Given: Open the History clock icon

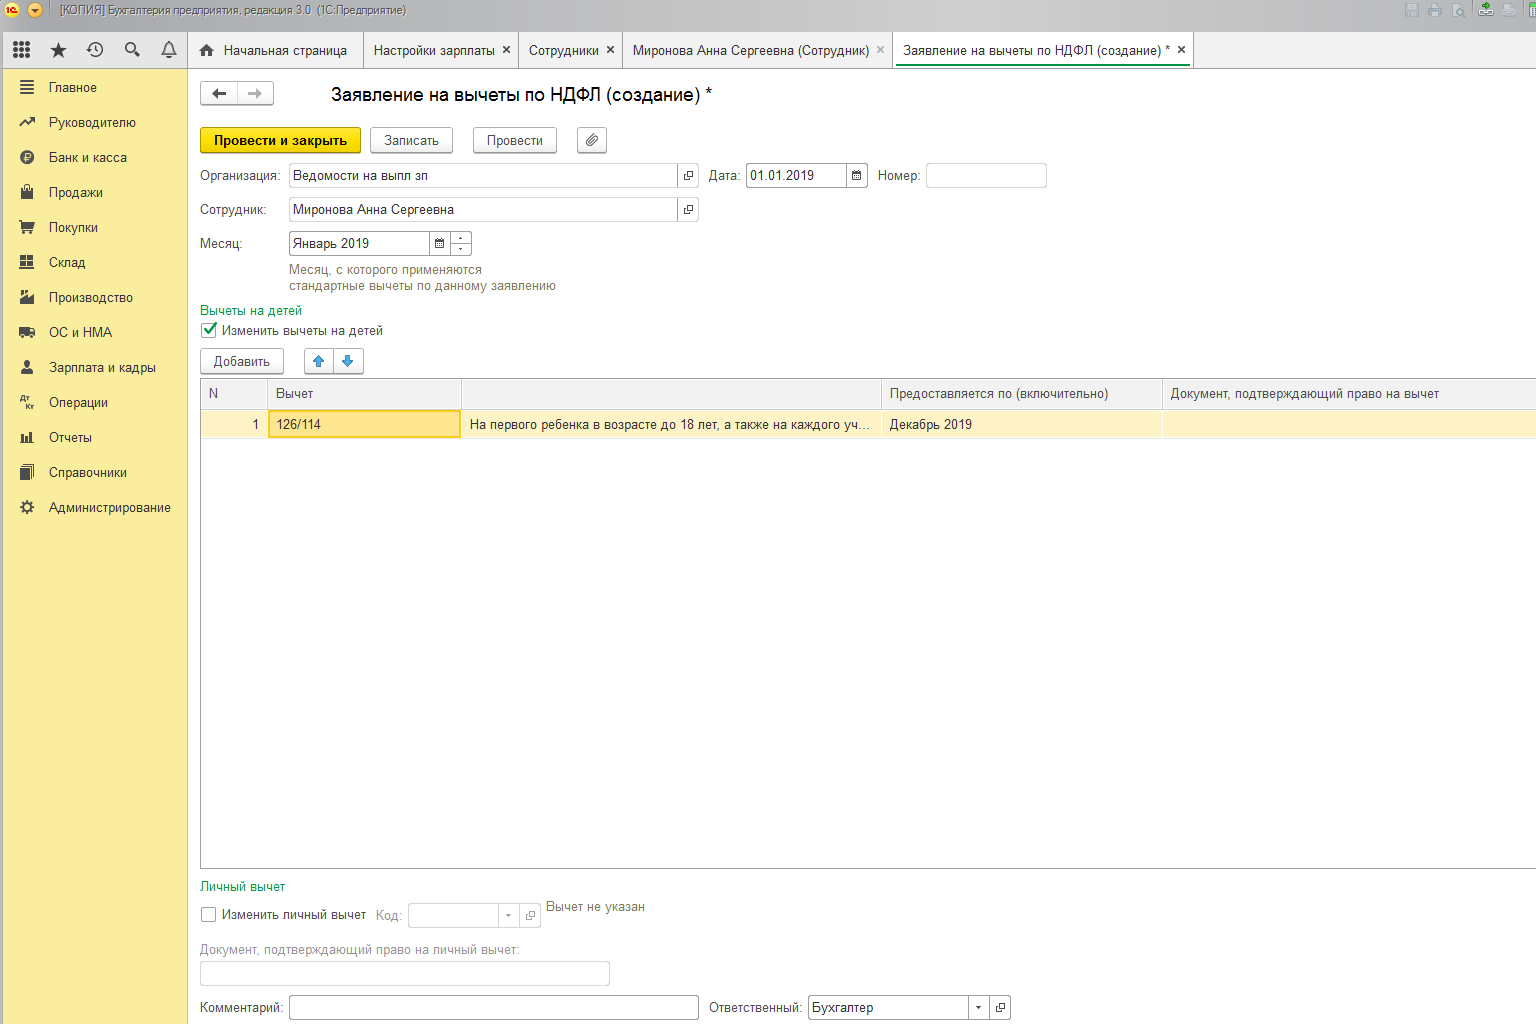Looking at the screenshot, I should [95, 50].
